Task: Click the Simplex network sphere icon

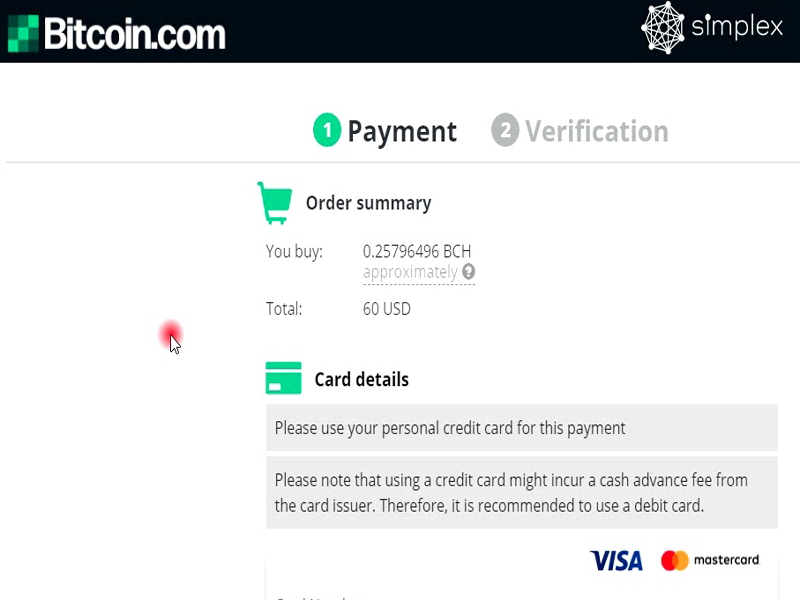Action: (662, 28)
